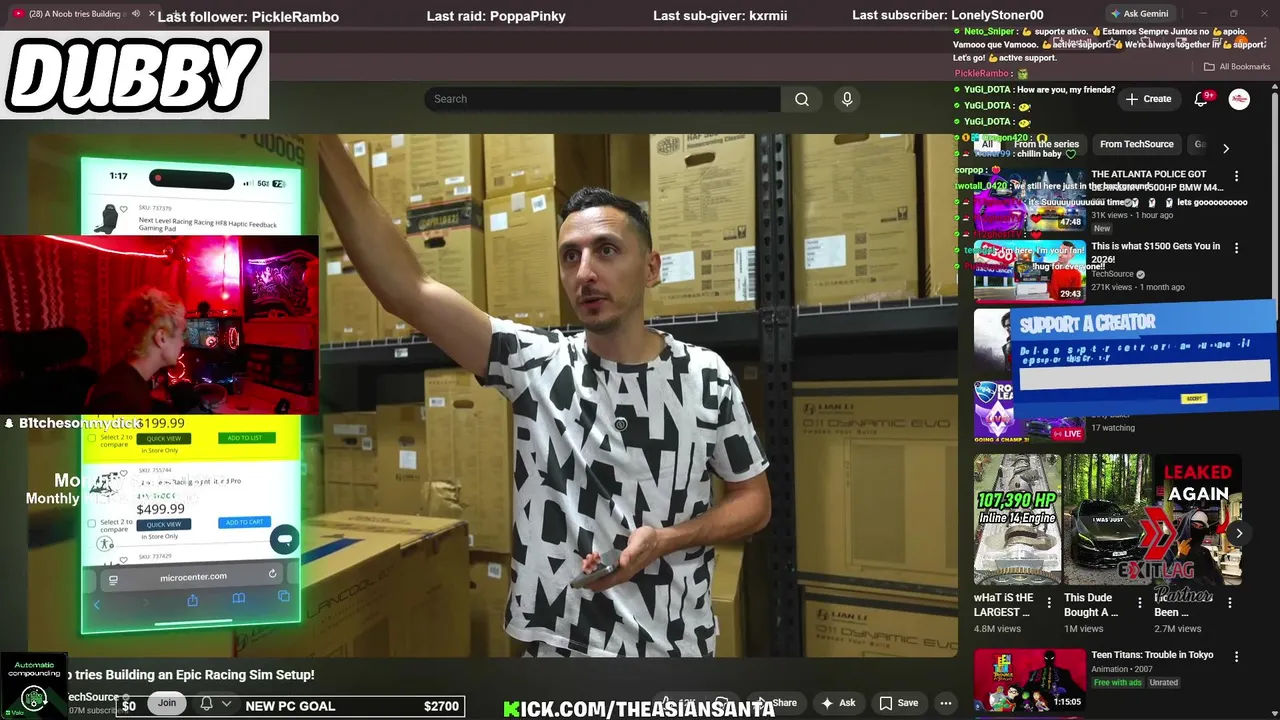This screenshot has width=1280, height=720.
Task: Open the 107,390 HP engine short
Action: 1017,519
